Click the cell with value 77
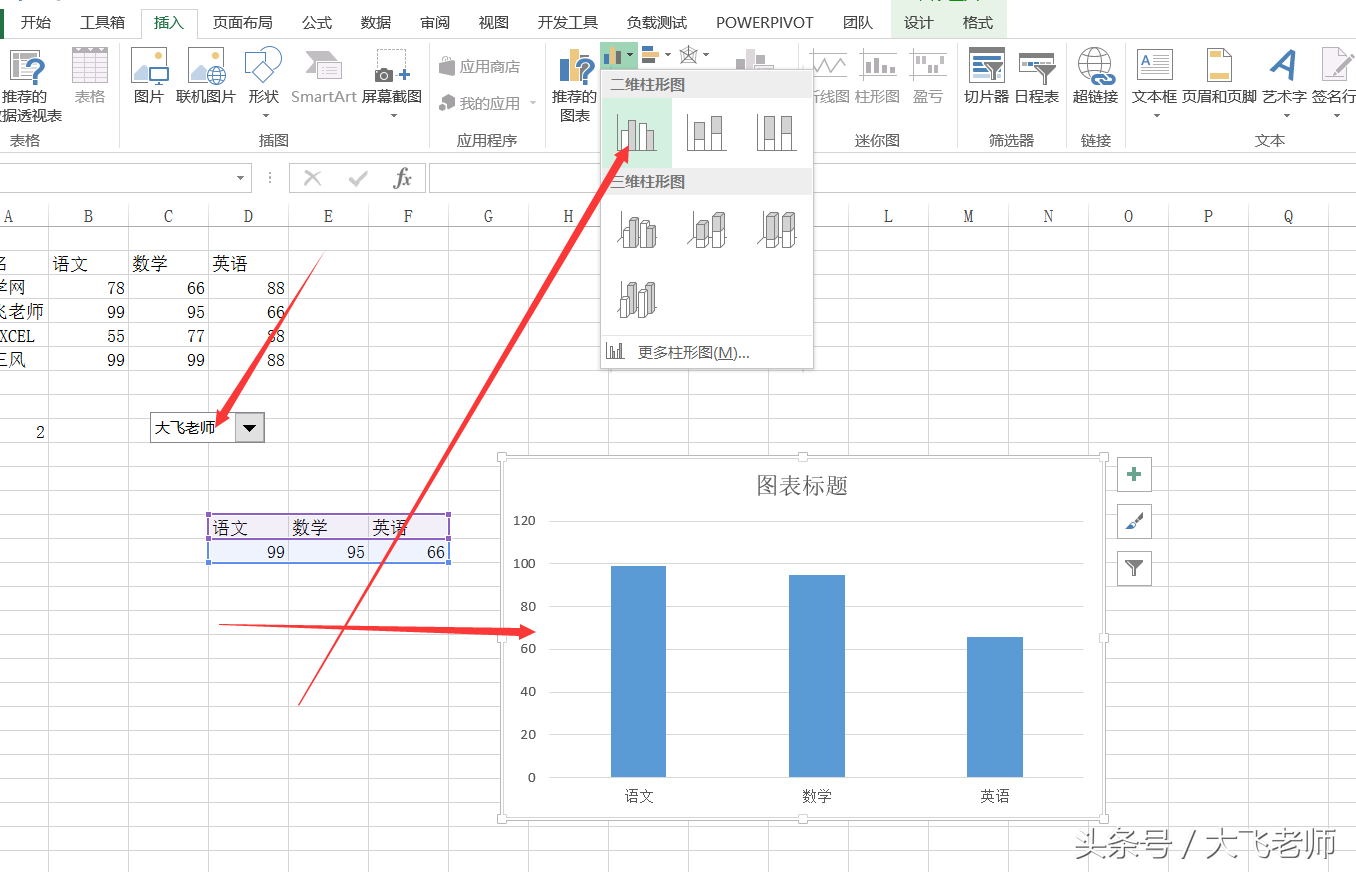 [x=168, y=336]
